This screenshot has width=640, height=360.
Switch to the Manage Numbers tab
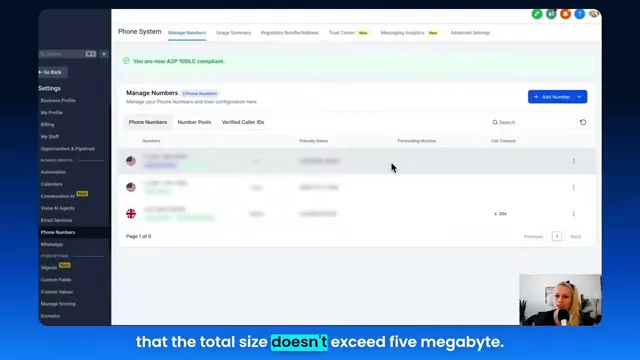[187, 33]
